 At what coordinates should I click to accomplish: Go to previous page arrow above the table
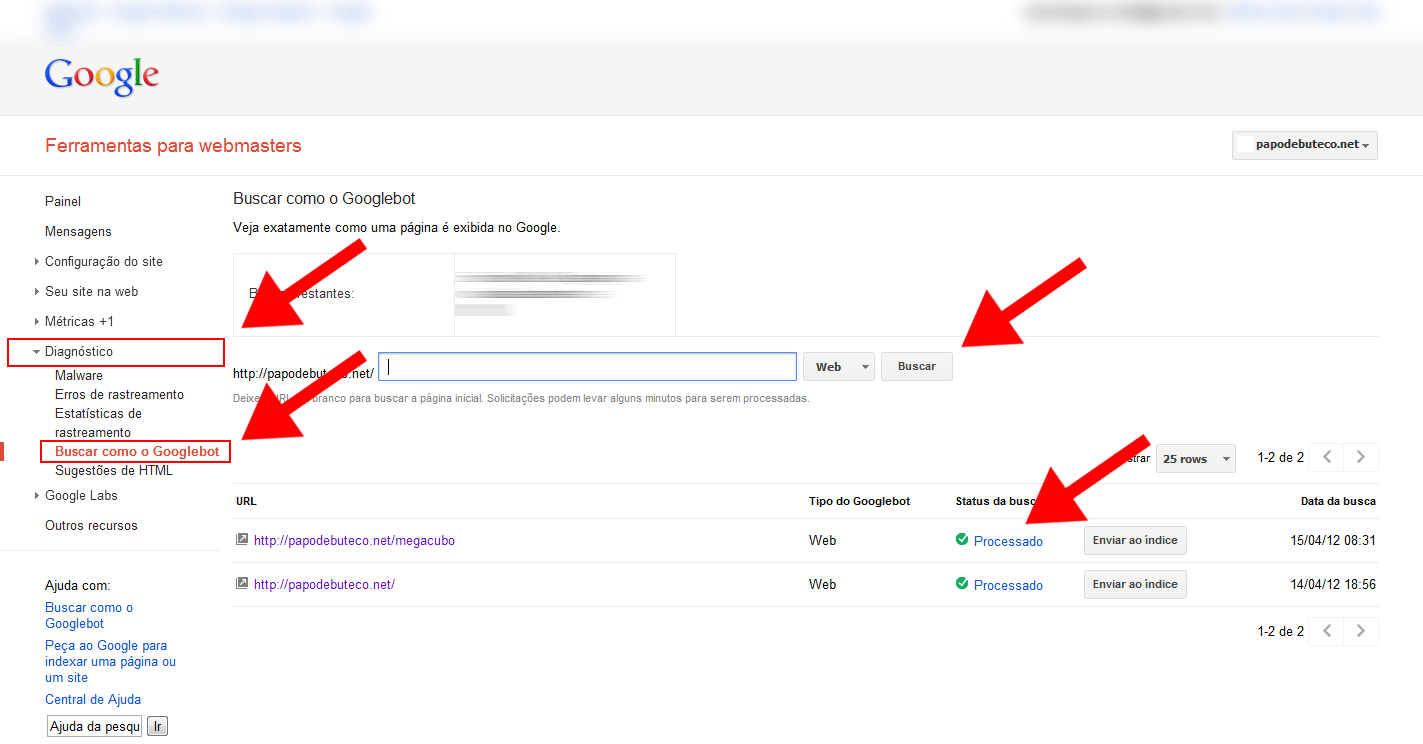(1326, 457)
